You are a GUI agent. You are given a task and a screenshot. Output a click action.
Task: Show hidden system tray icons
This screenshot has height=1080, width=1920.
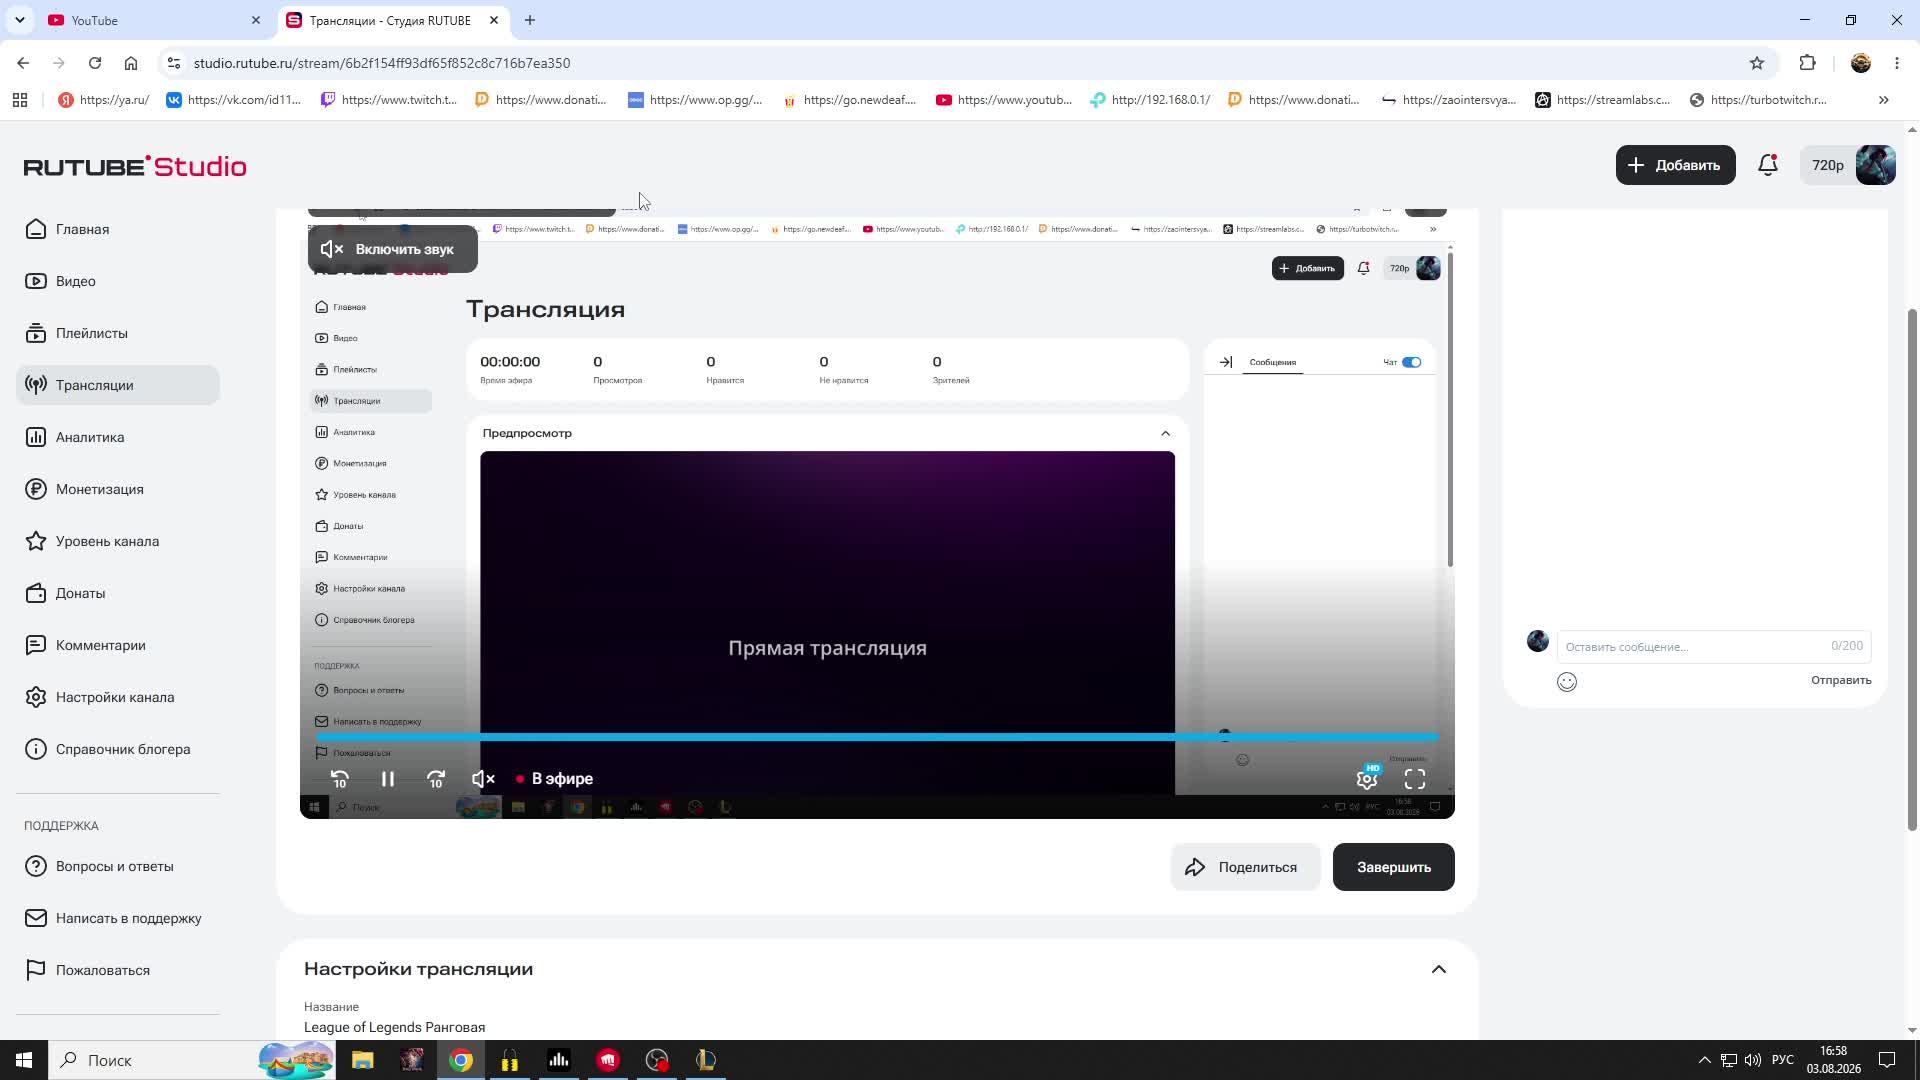pos(1704,1060)
